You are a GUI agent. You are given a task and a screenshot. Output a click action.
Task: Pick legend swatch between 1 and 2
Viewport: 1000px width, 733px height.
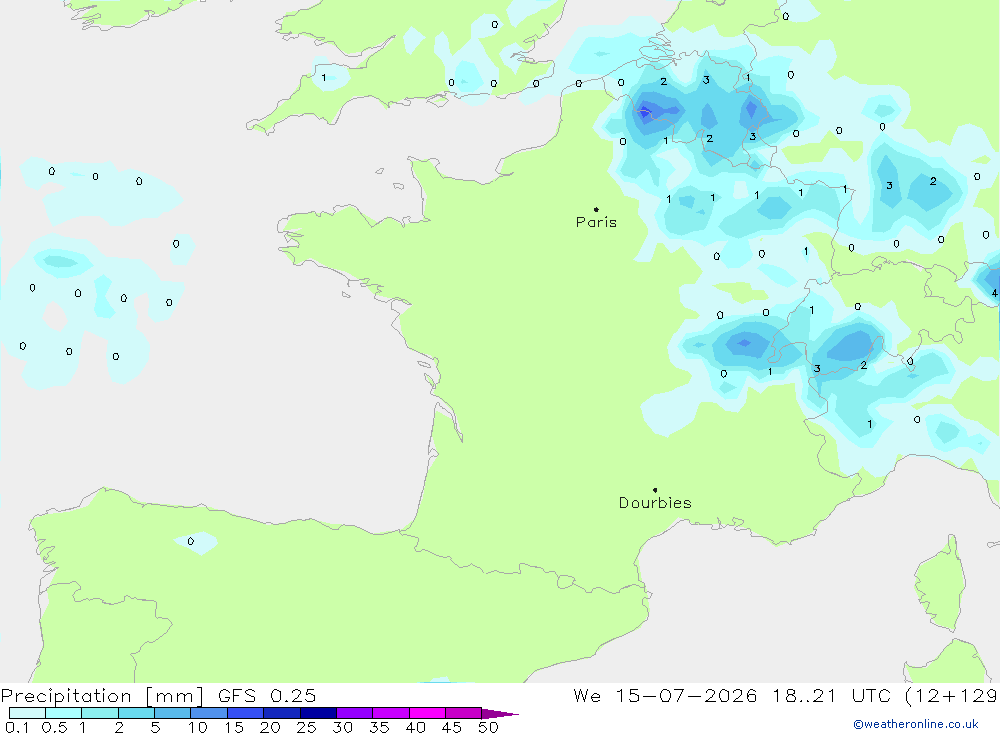pyautogui.click(x=100, y=713)
